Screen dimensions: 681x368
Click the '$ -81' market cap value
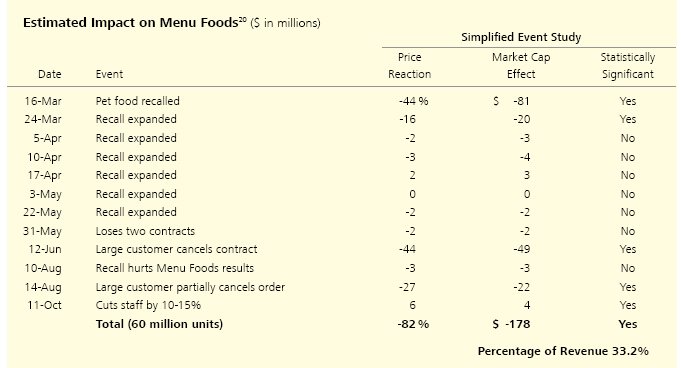pyautogui.click(x=511, y=101)
